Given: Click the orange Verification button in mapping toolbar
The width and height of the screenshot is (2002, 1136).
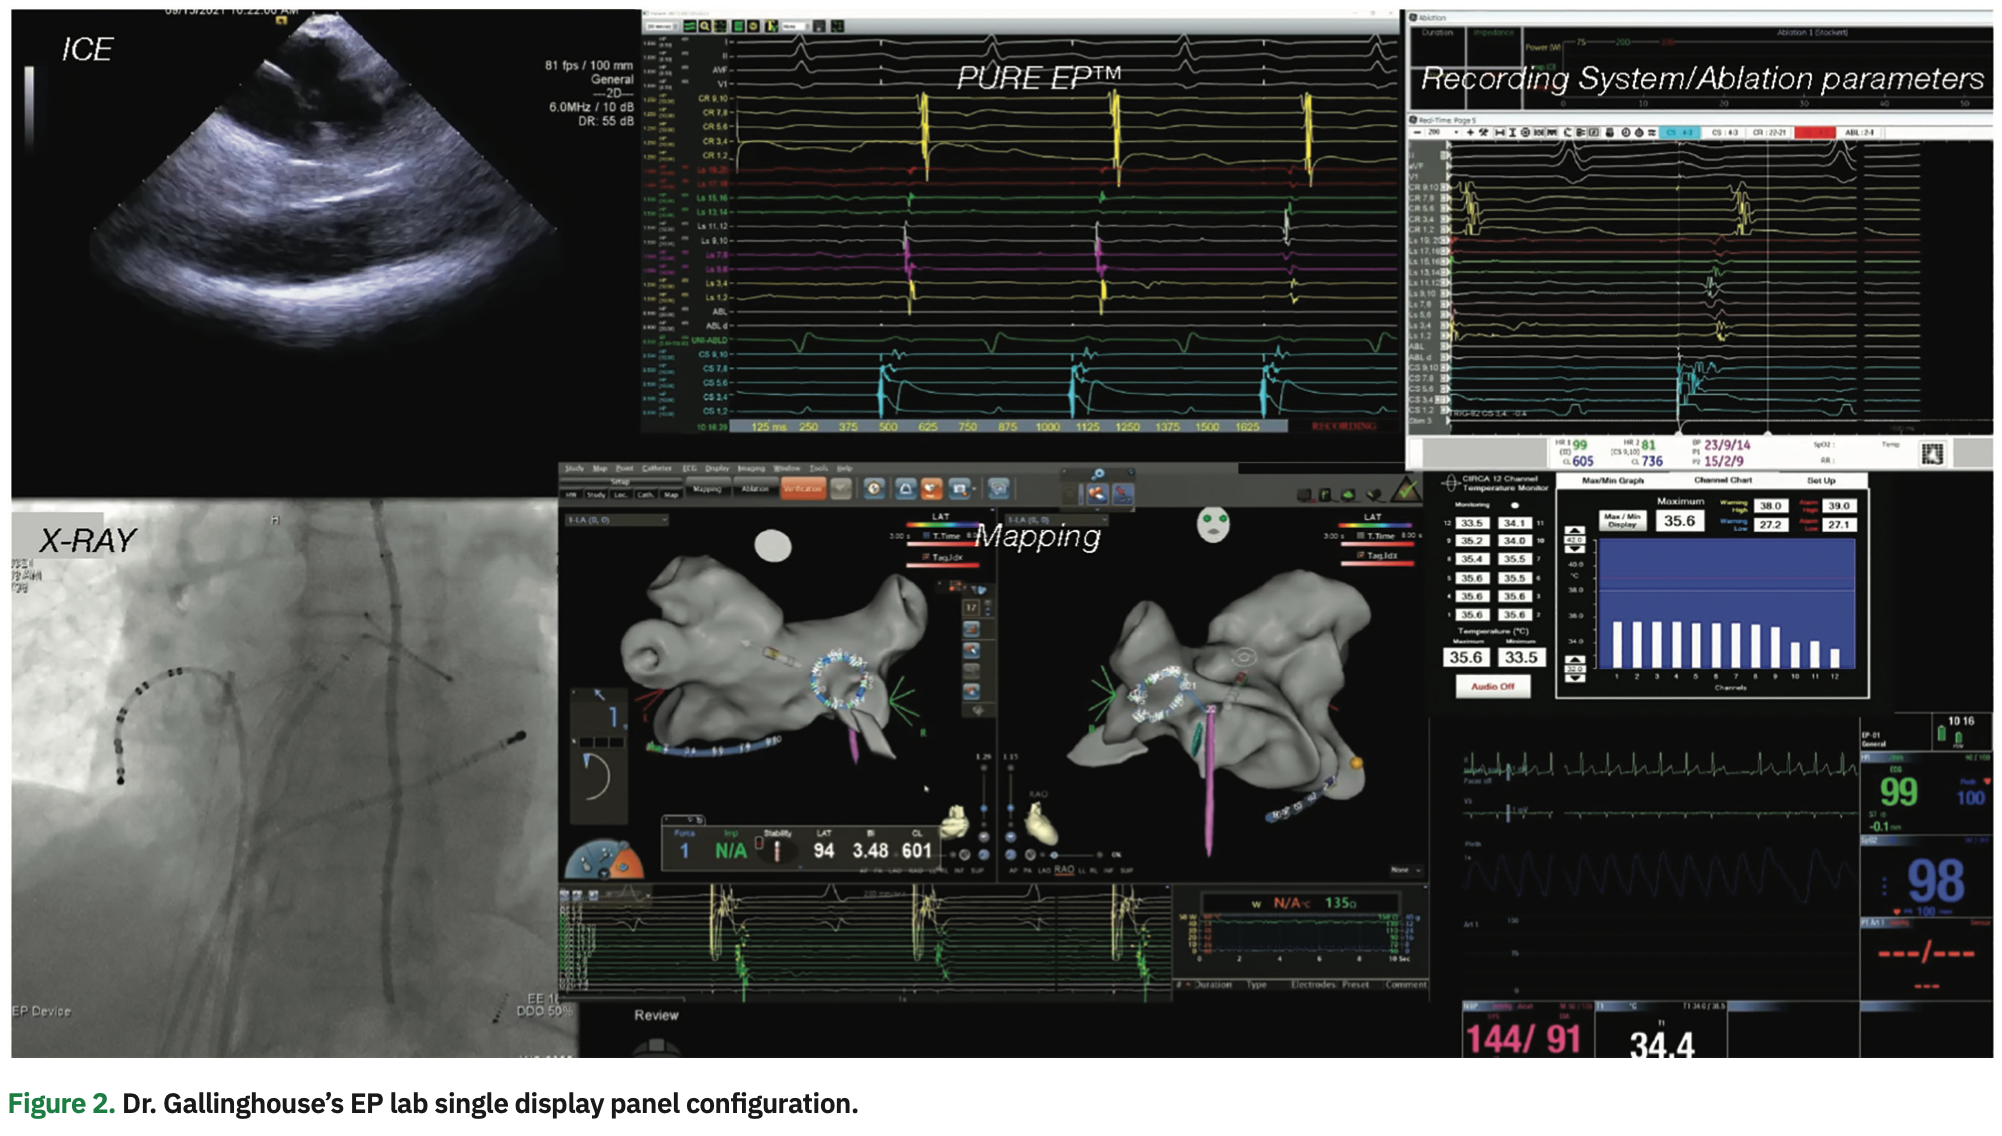Looking at the screenshot, I should pyautogui.click(x=803, y=489).
